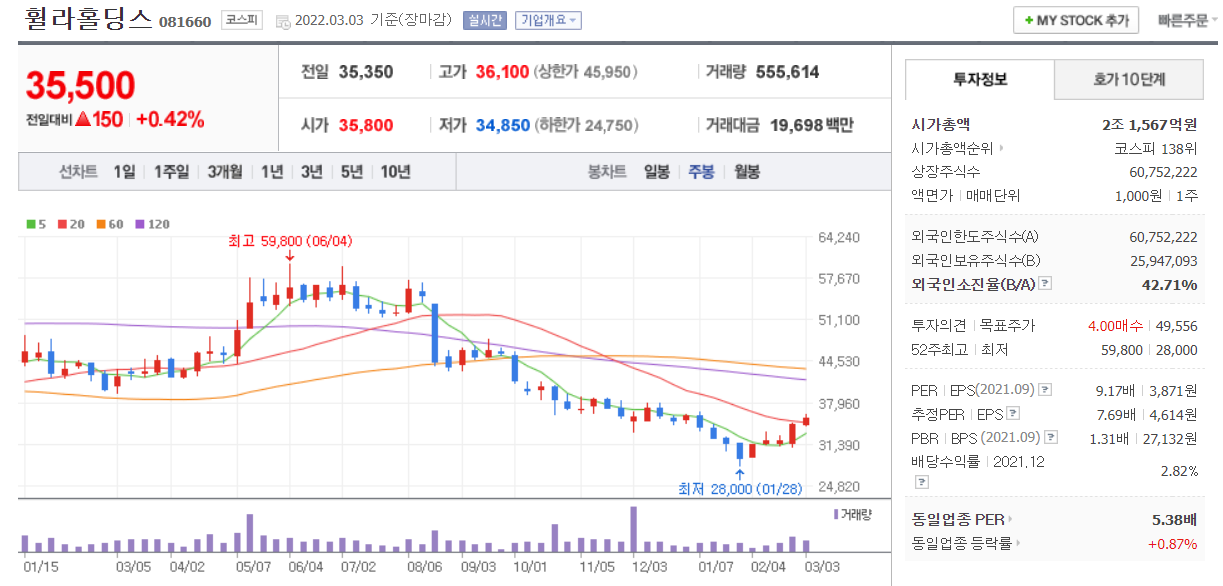Click the stock code 081660
1223x586 pixels.
[x=185, y=22]
